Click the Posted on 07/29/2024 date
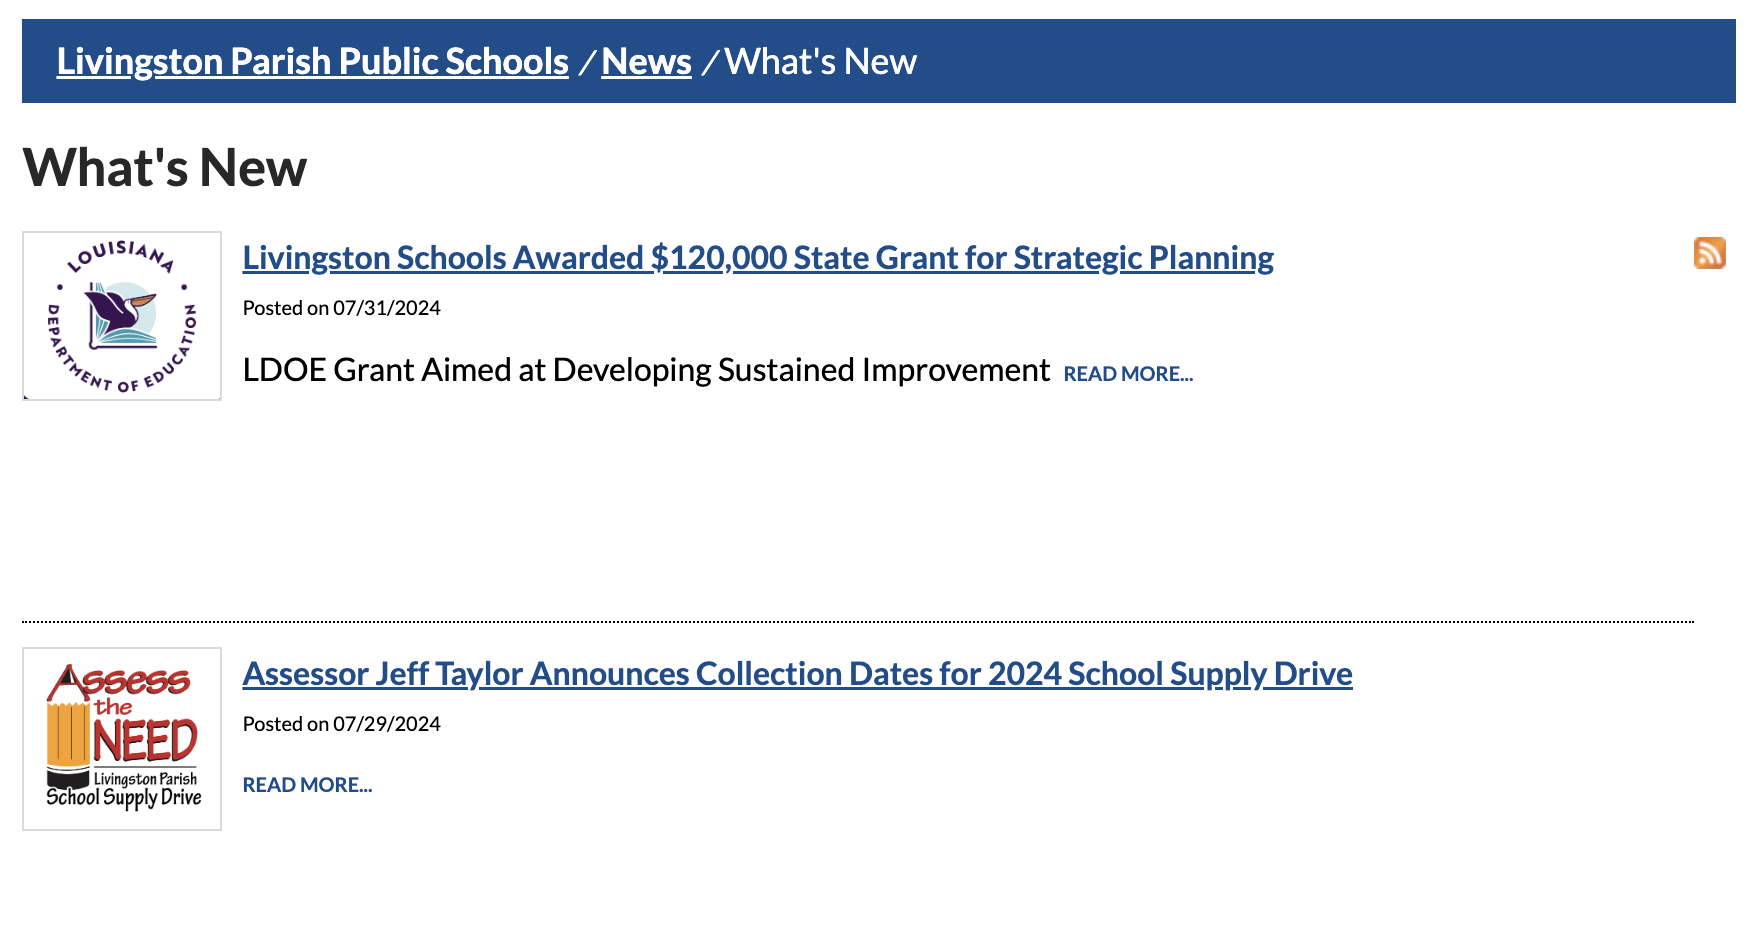Image resolution: width=1752 pixels, height=936 pixels. click(341, 724)
